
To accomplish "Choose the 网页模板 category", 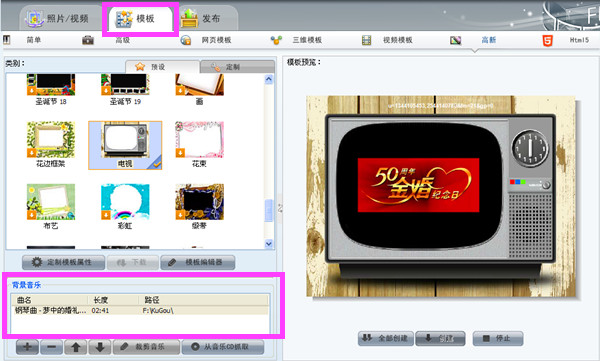I will [x=216, y=40].
